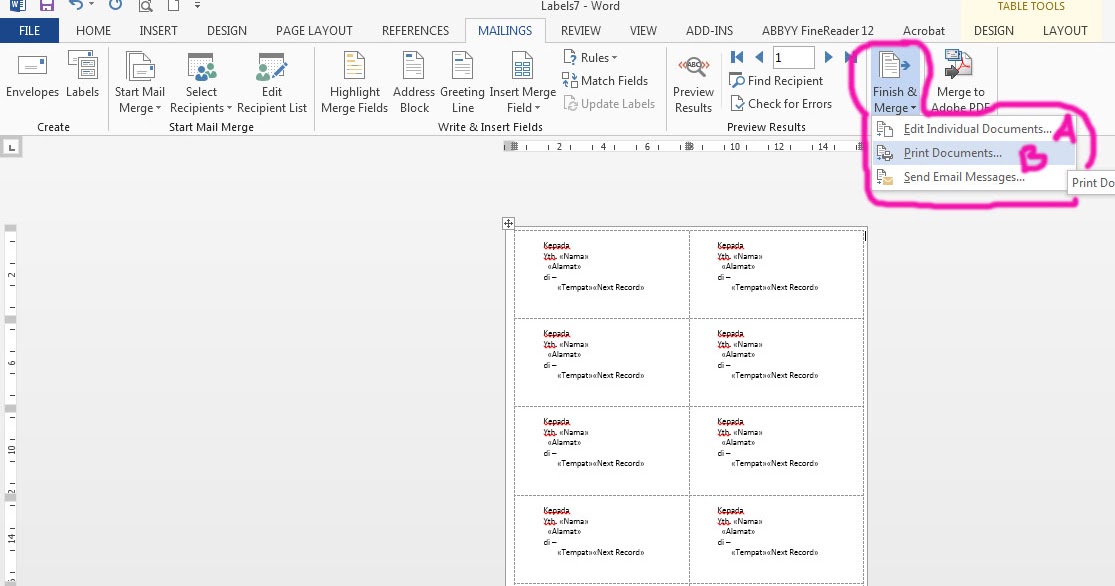Screen dimensions: 1115x586
Task: Click the vertical ruler at mark 6
Action: 11,363
